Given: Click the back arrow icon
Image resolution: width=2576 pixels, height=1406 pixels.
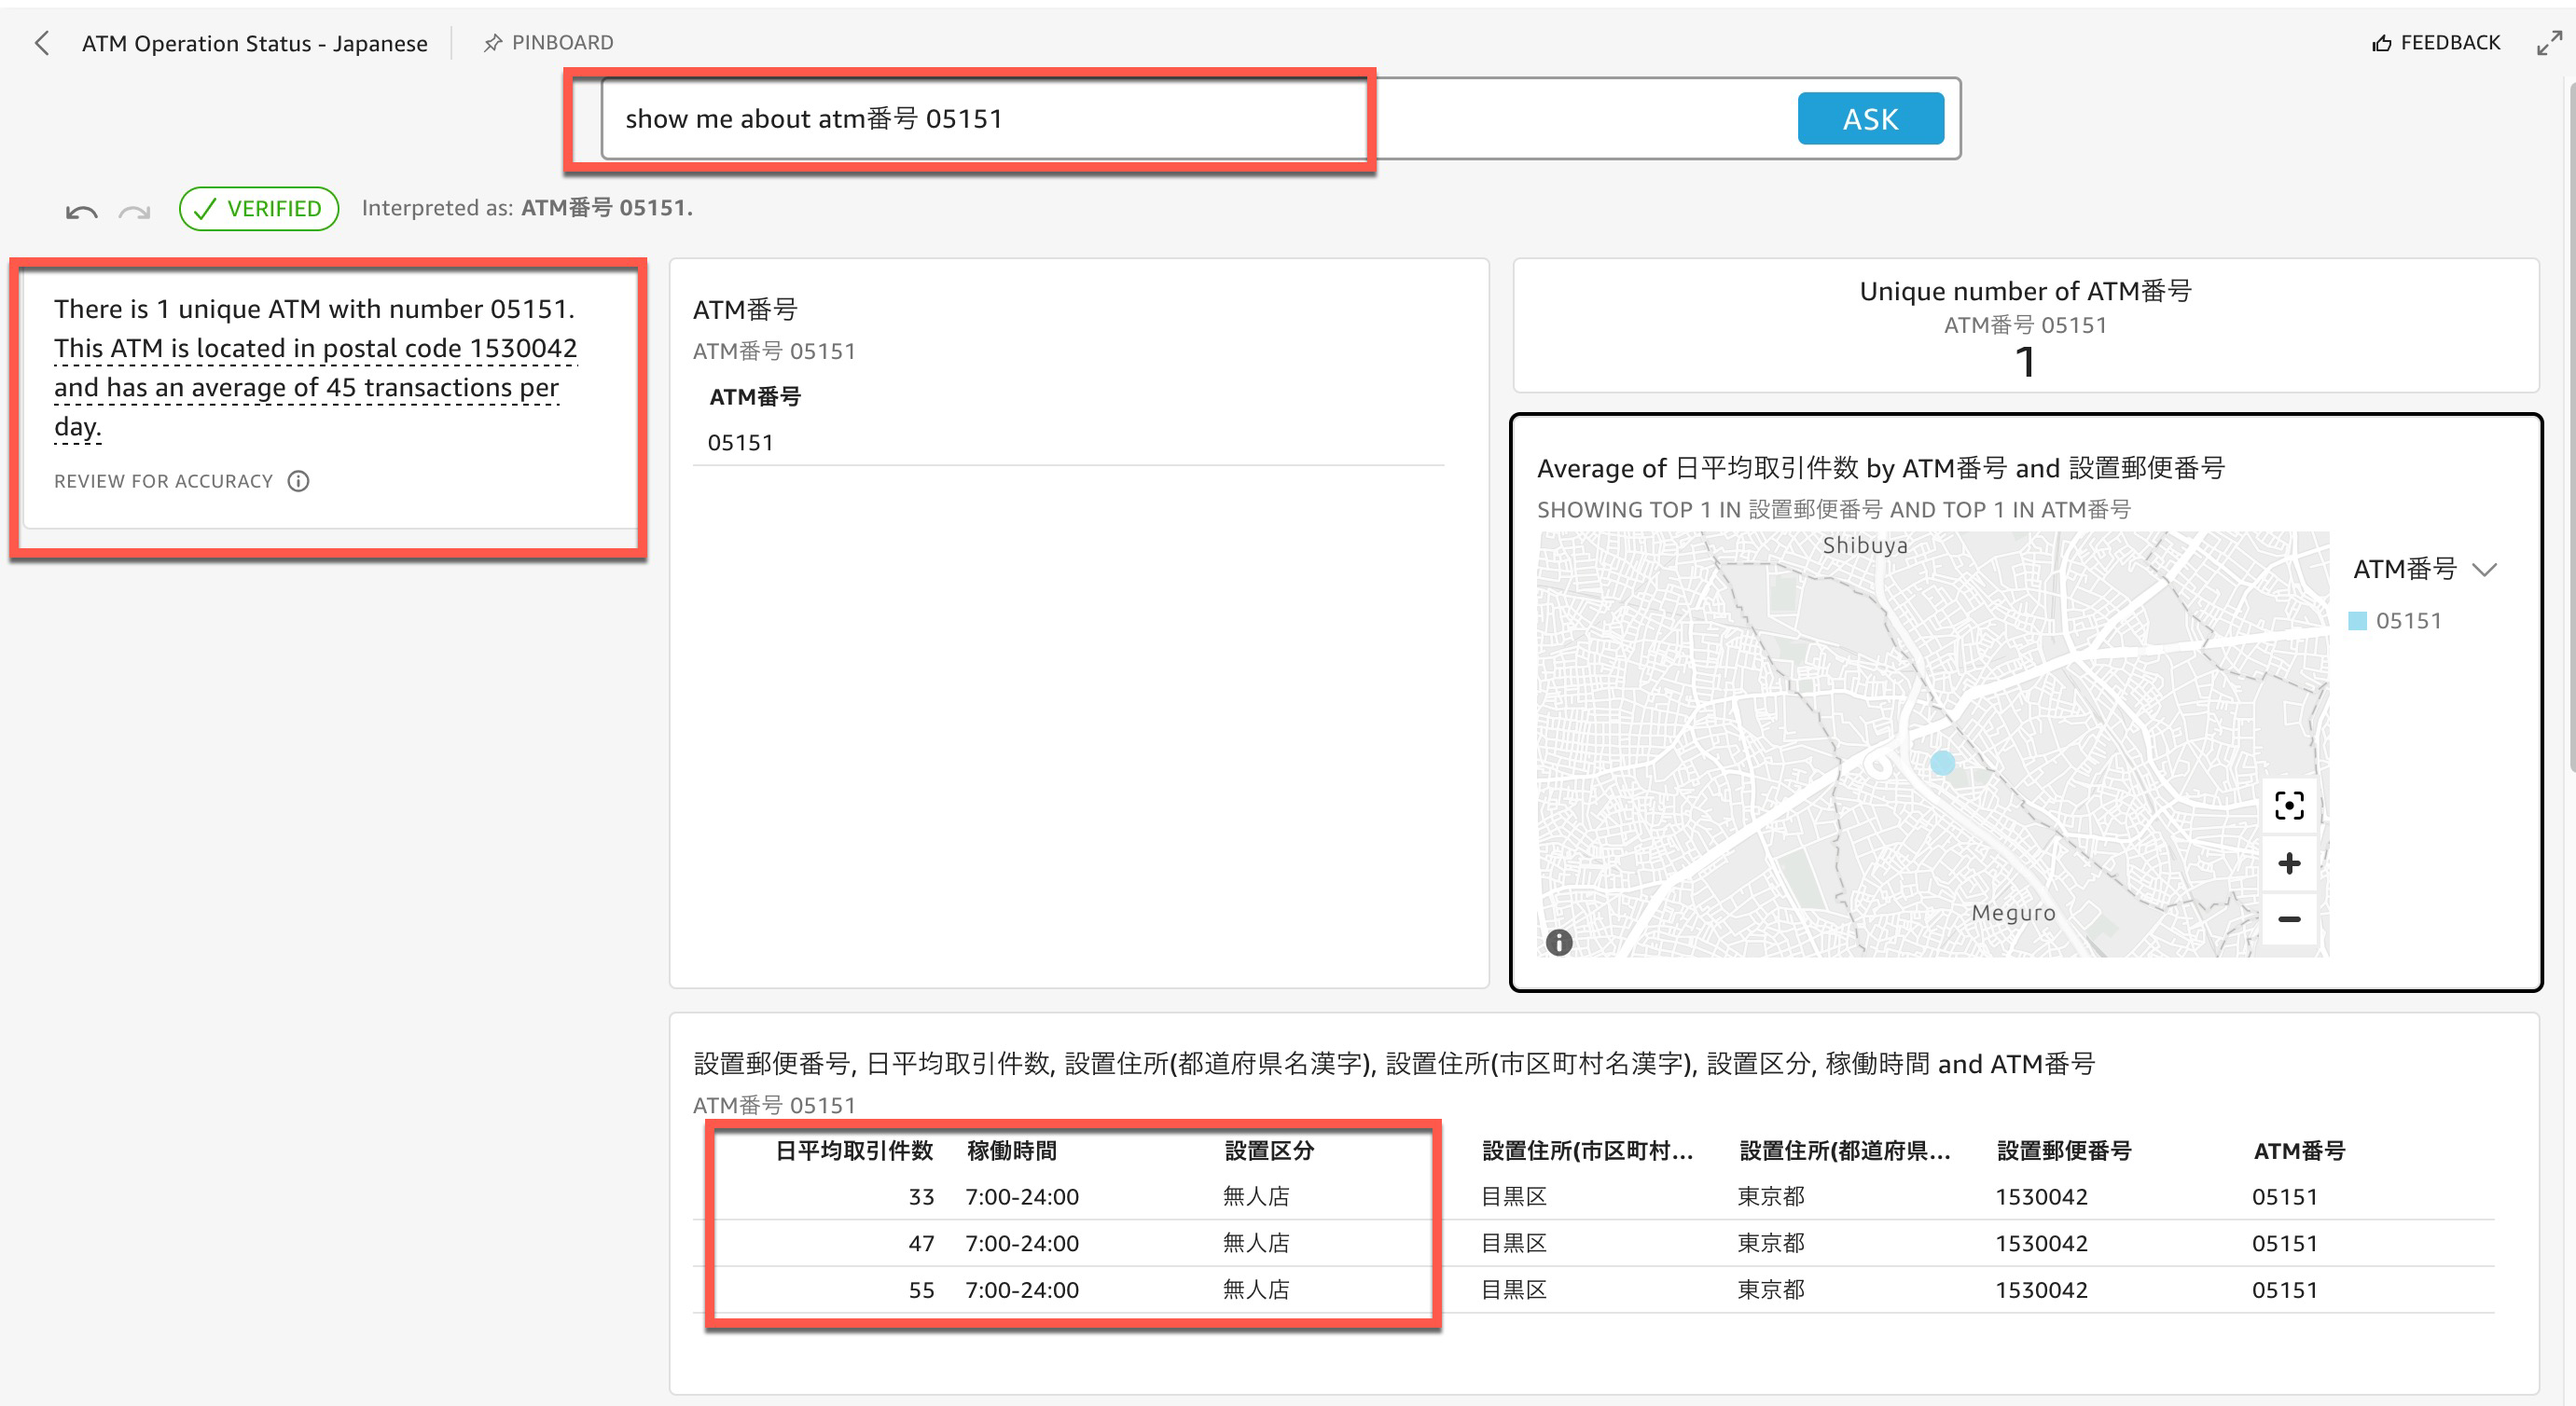Looking at the screenshot, I should coord(42,43).
